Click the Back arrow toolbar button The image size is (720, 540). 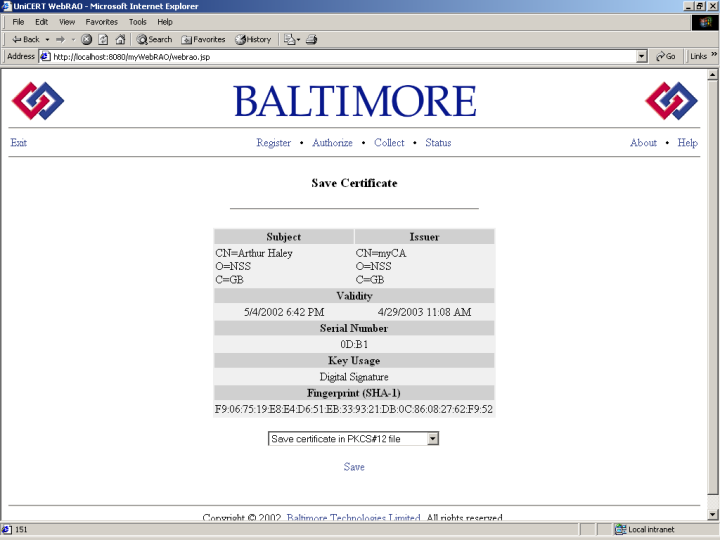(x=26, y=39)
